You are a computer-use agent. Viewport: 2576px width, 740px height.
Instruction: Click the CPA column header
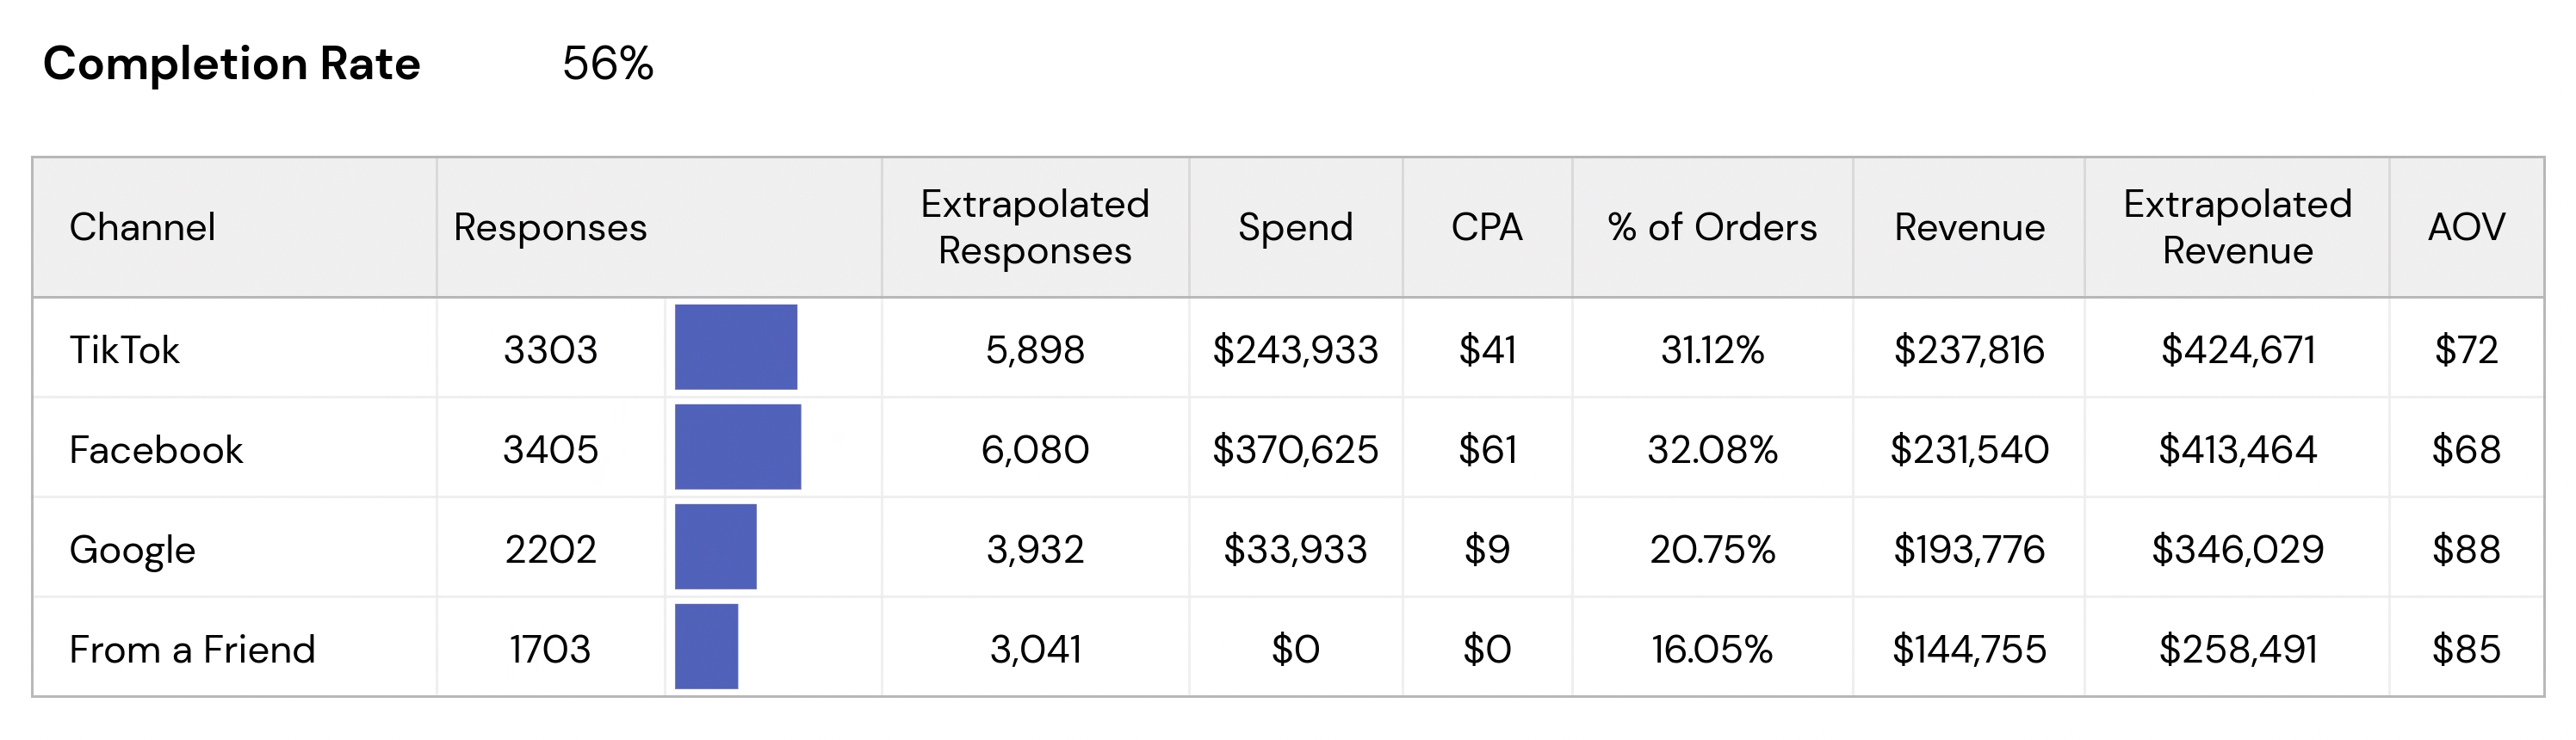[x=1486, y=227]
